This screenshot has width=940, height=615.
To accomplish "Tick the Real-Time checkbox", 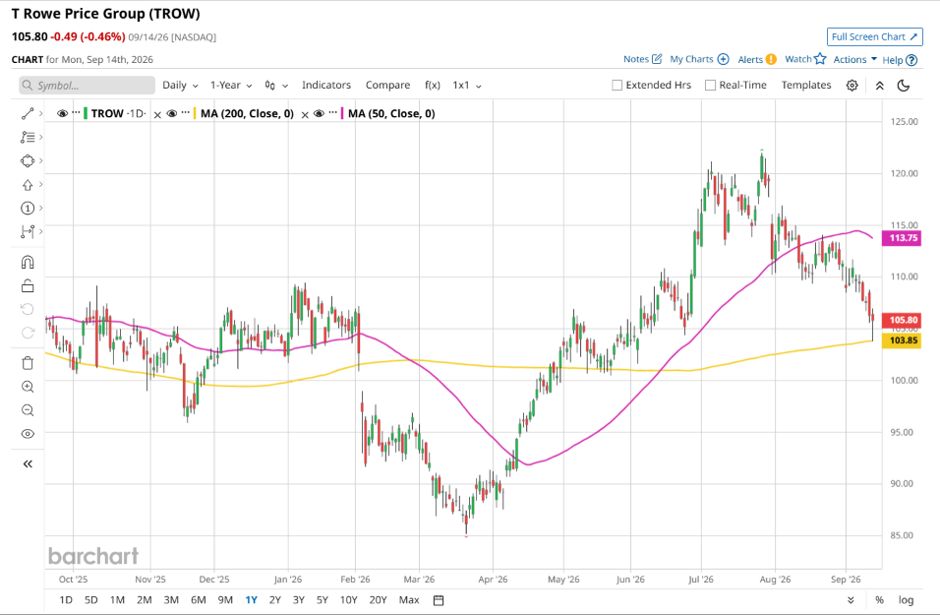I will click(x=710, y=85).
